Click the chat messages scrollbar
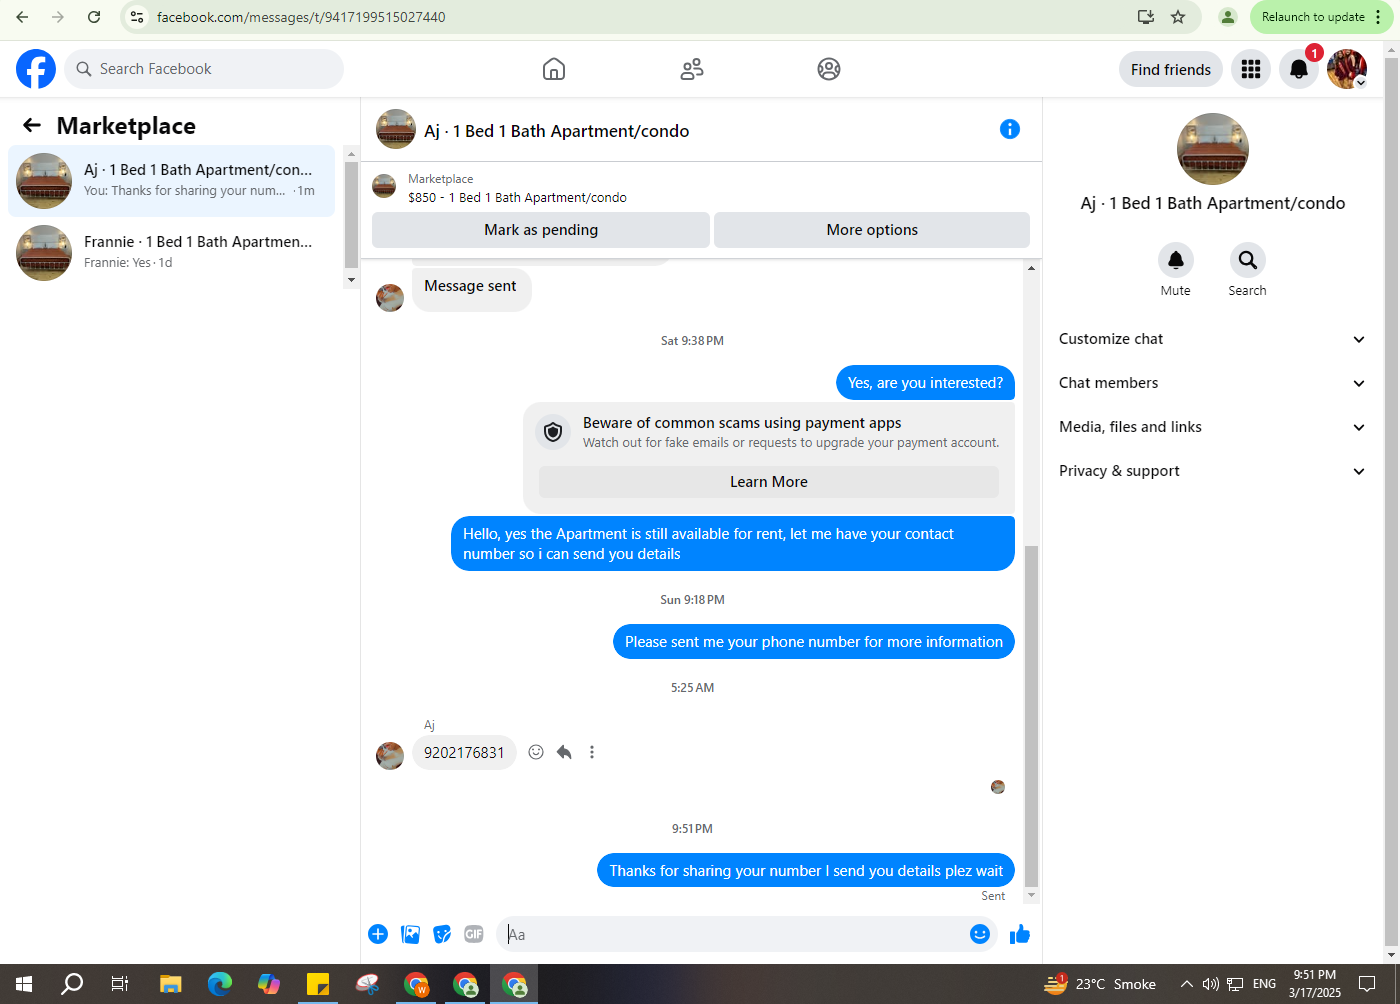Screen dimensions: 1400x1004 pyautogui.click(x=1031, y=716)
